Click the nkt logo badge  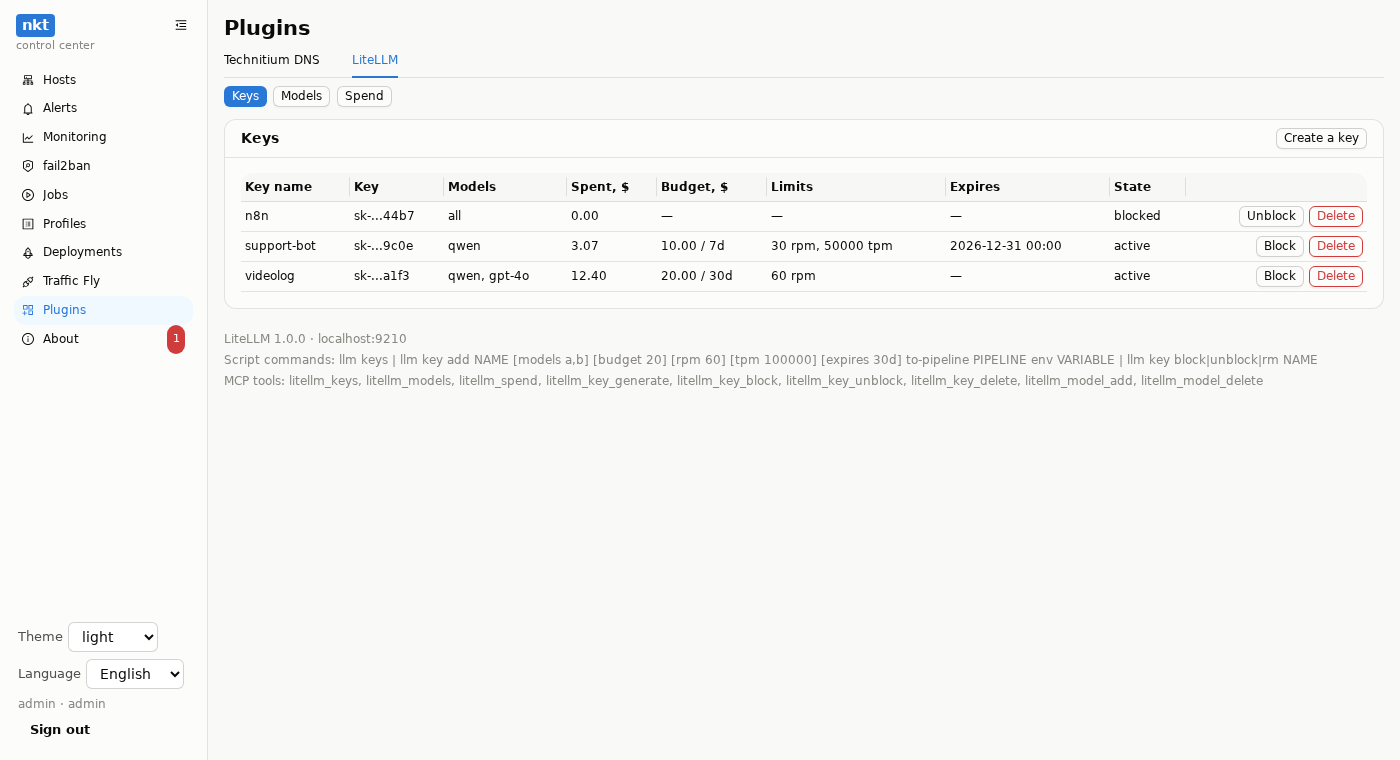(35, 25)
